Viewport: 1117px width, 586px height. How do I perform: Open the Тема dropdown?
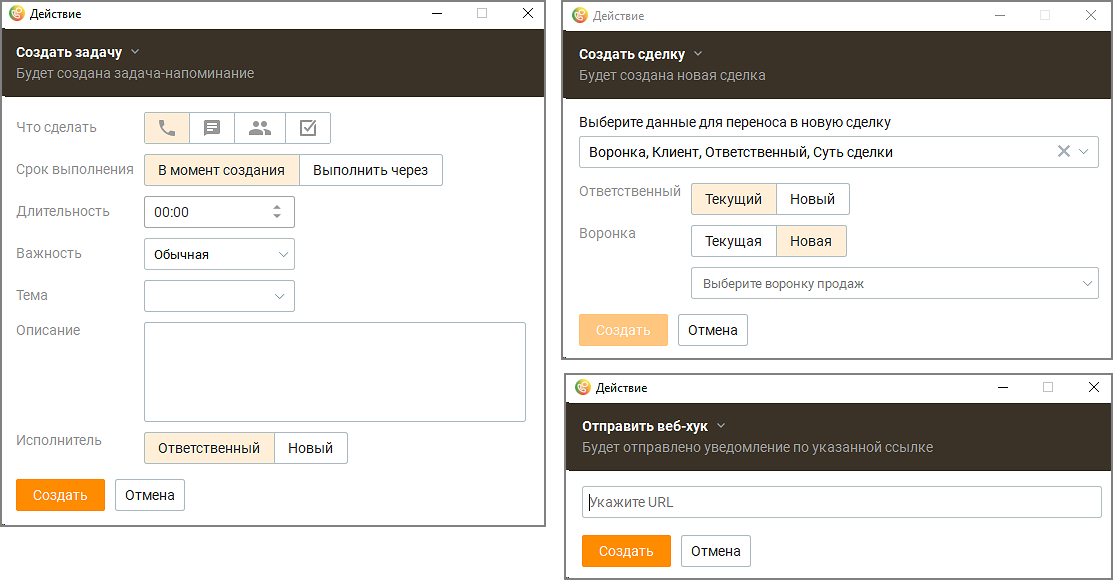[219, 296]
